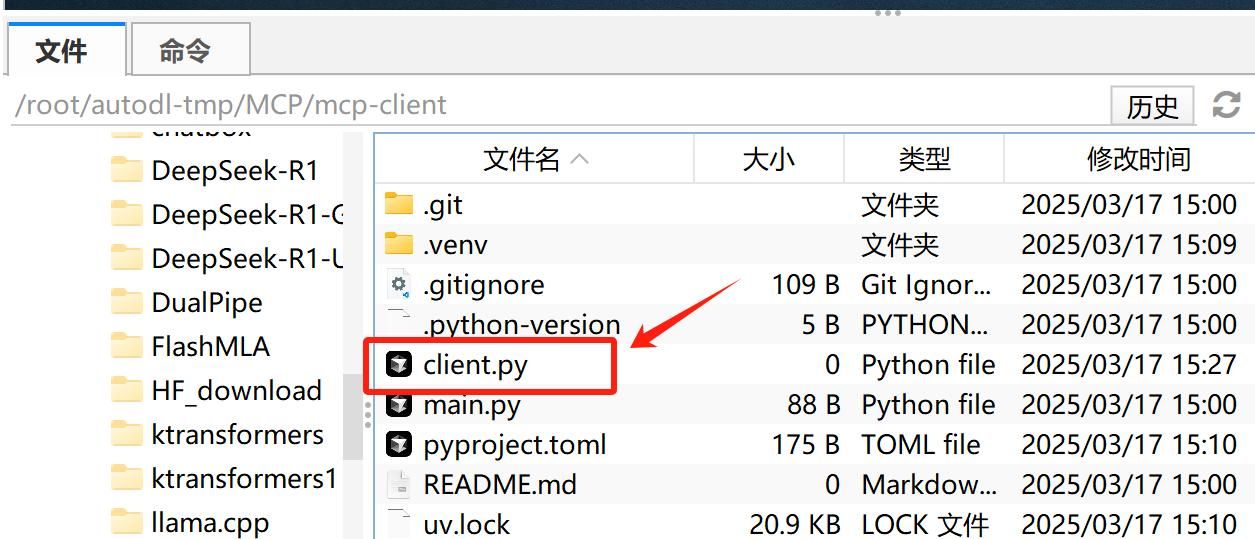The width and height of the screenshot is (1255, 539).
Task: Sort files by 大小 column
Action: pos(769,158)
